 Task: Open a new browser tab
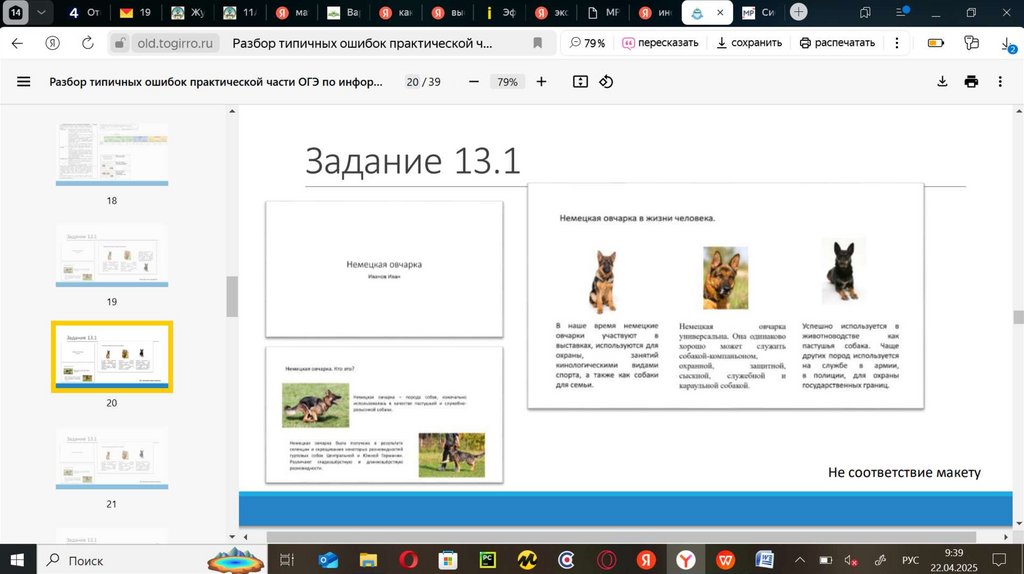(x=798, y=12)
